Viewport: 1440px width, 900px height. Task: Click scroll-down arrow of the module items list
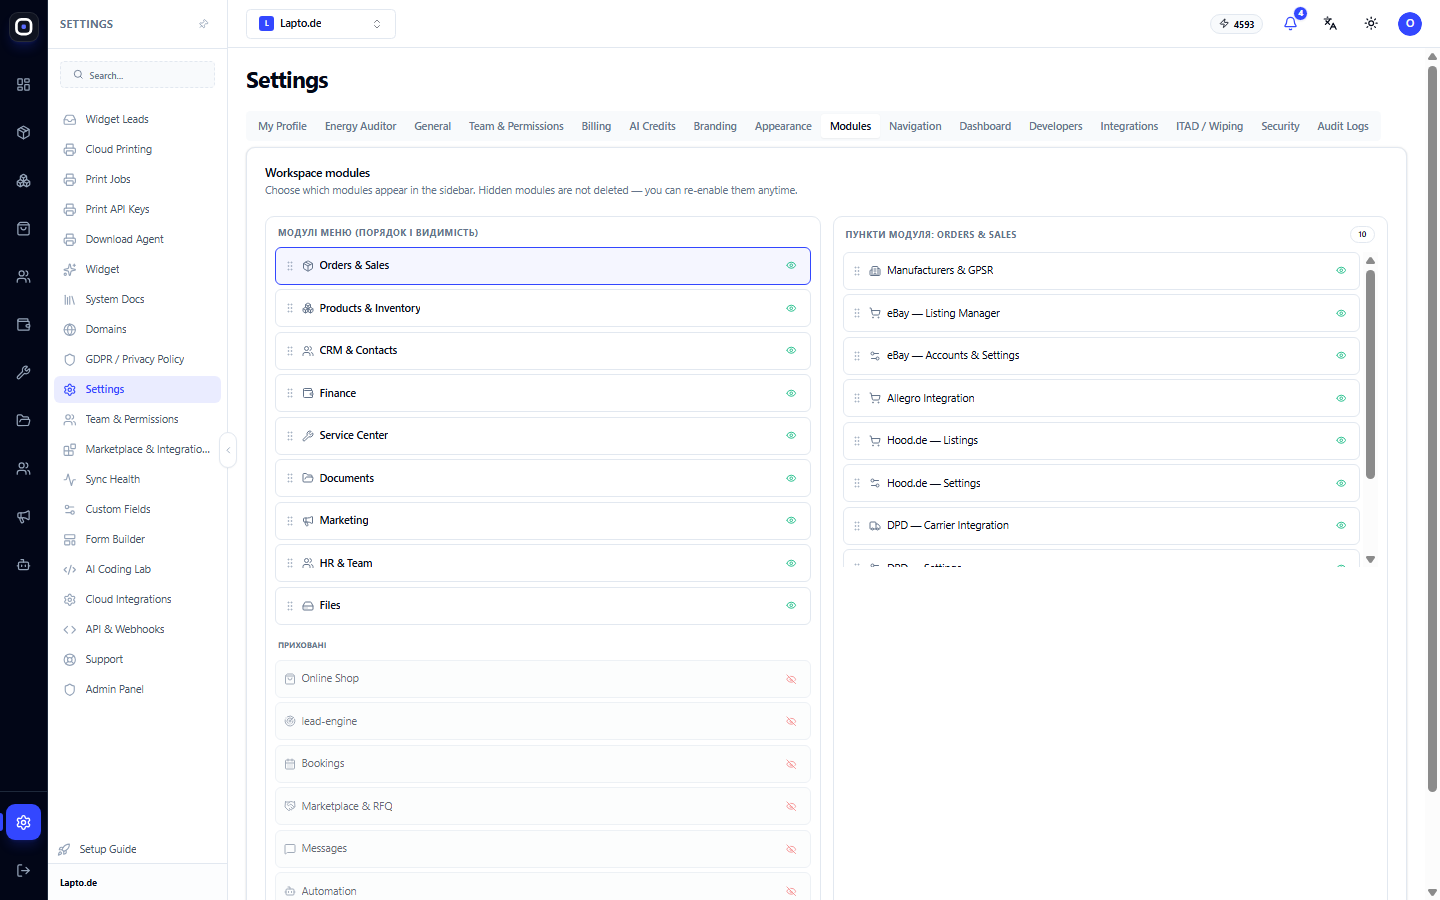point(1370,559)
